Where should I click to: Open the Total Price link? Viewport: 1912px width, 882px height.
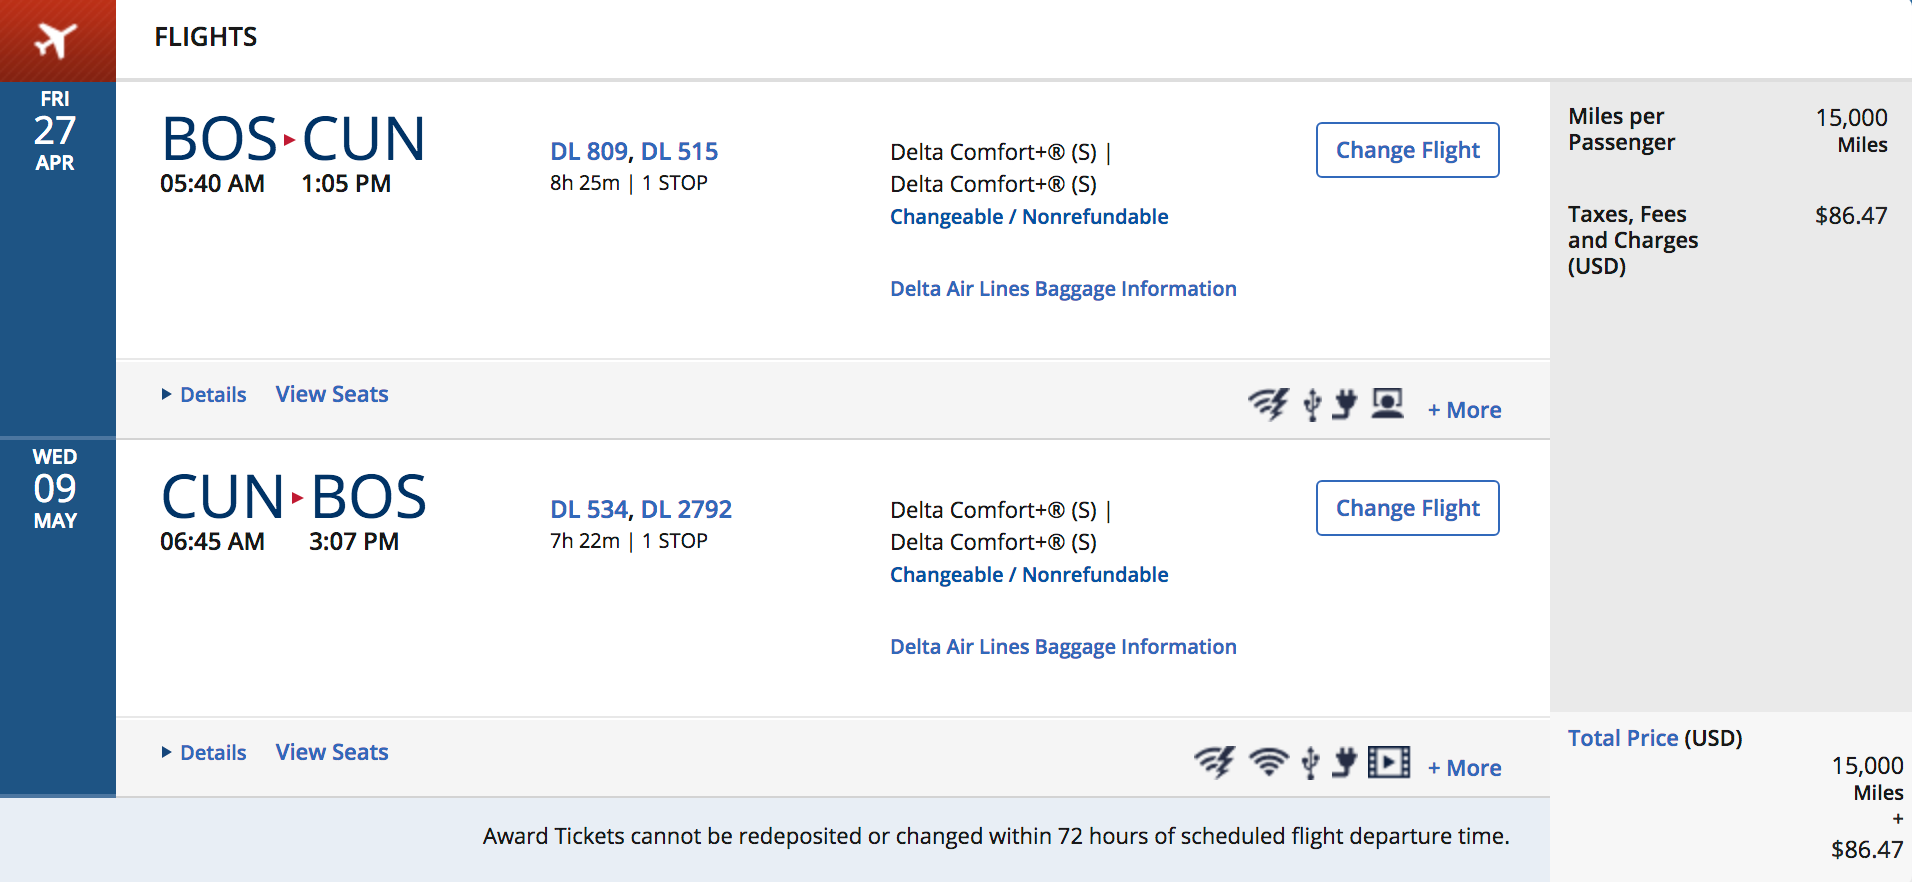click(1622, 739)
